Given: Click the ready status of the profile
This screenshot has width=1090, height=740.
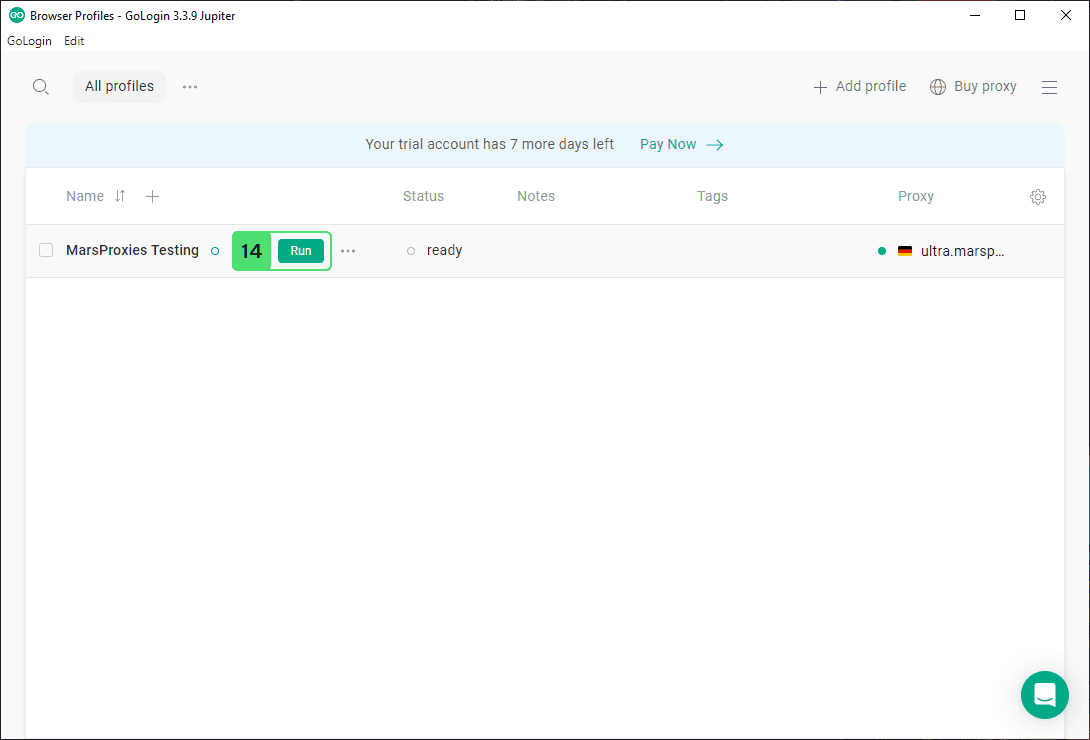Looking at the screenshot, I should click(x=443, y=251).
